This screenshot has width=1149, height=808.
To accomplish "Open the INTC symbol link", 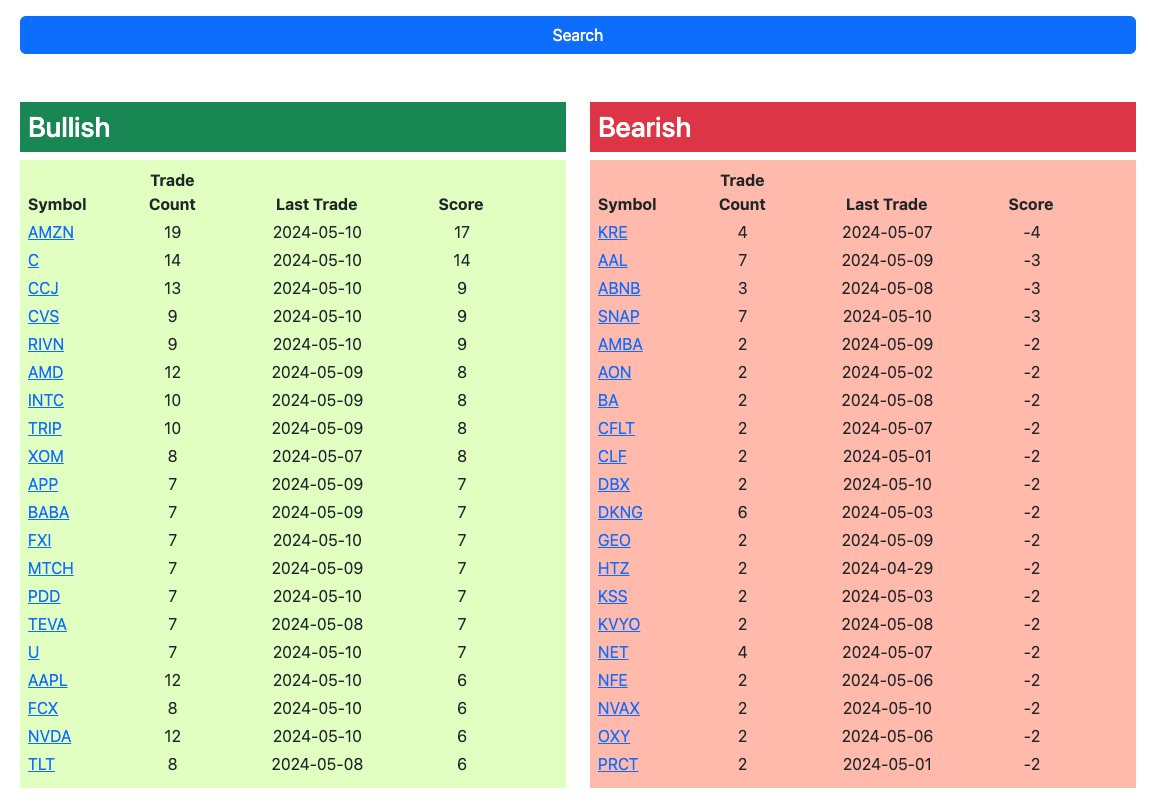I will click(45, 400).
